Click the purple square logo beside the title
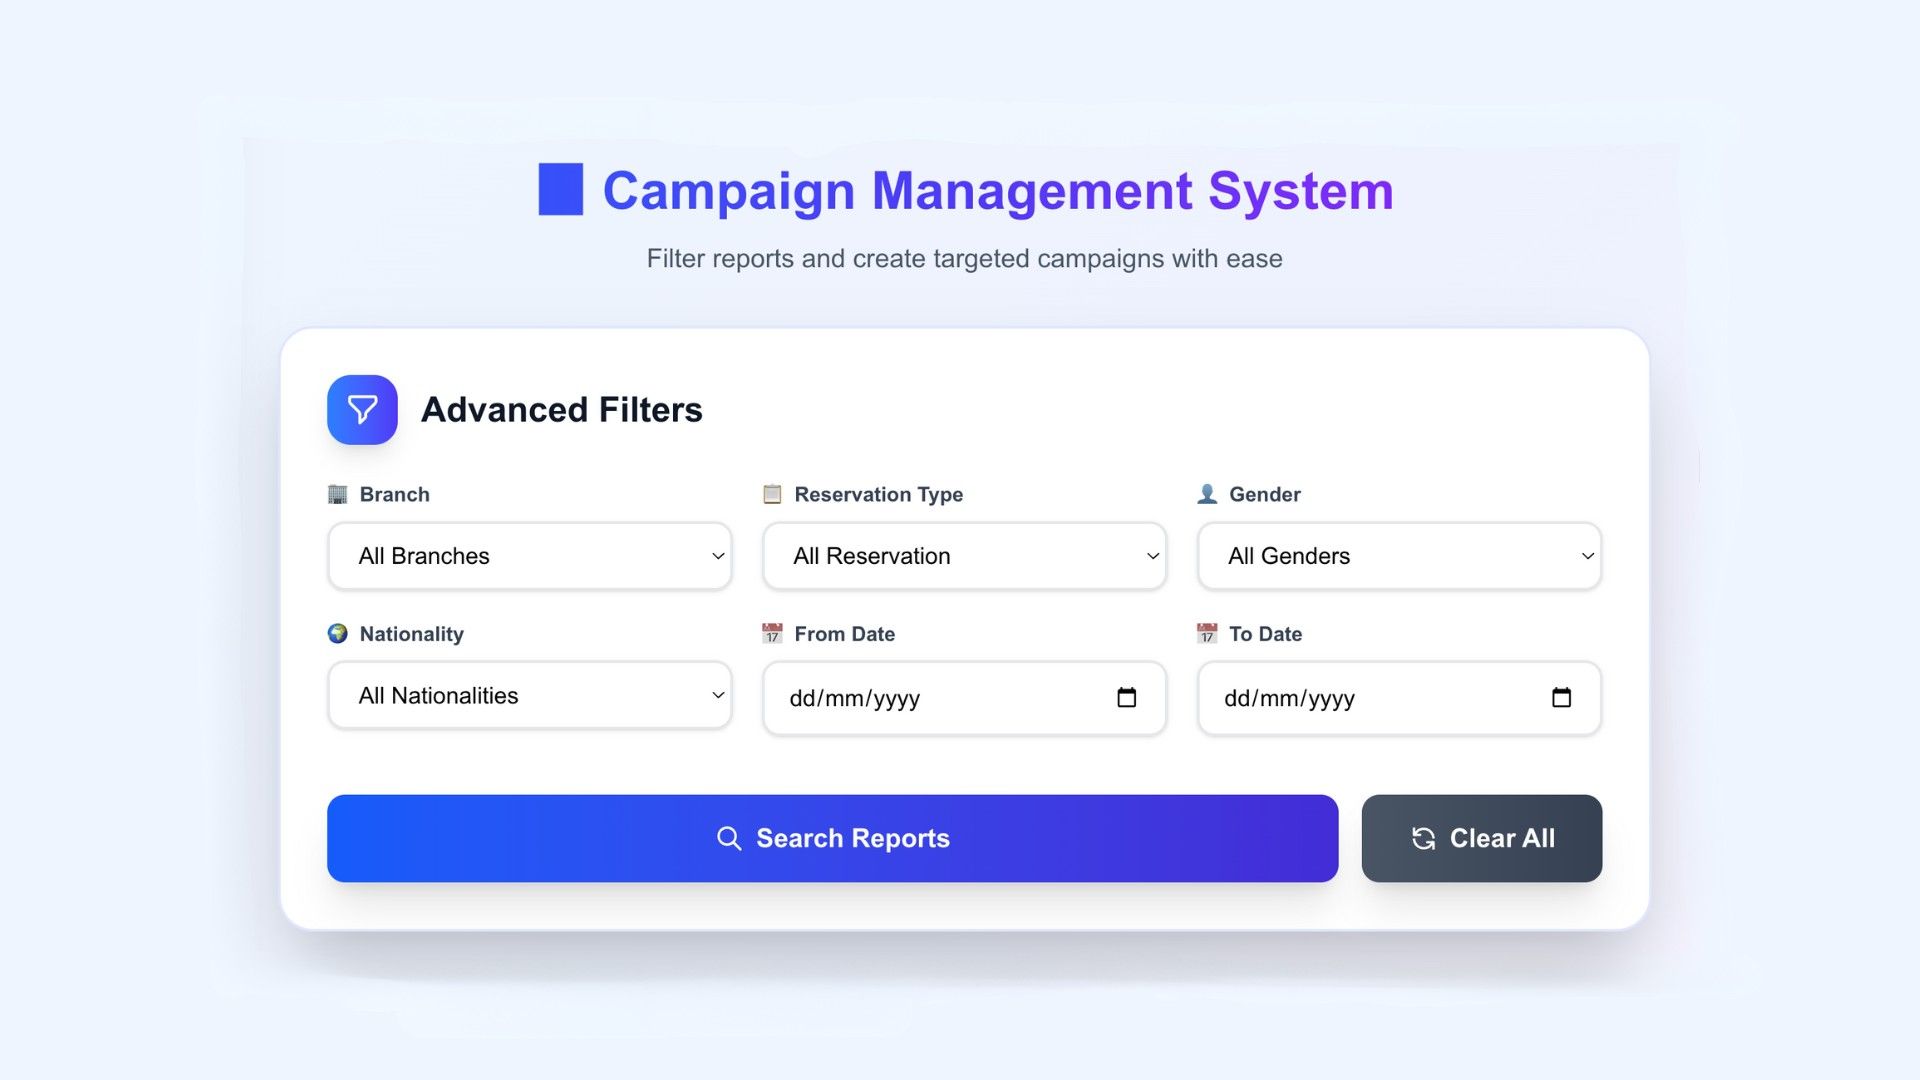This screenshot has height=1080, width=1920. pyautogui.click(x=560, y=190)
